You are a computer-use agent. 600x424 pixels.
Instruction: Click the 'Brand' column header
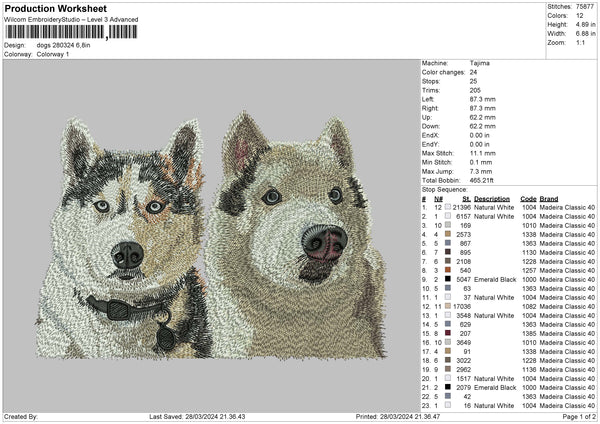click(549, 199)
